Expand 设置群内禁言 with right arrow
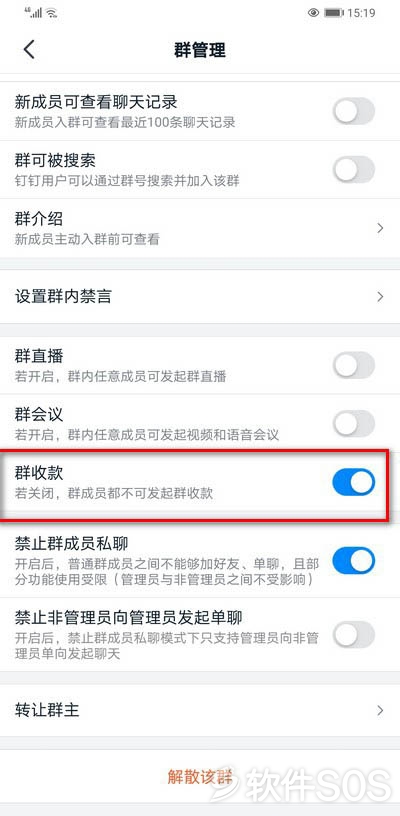This screenshot has width=400, height=816. 380,297
